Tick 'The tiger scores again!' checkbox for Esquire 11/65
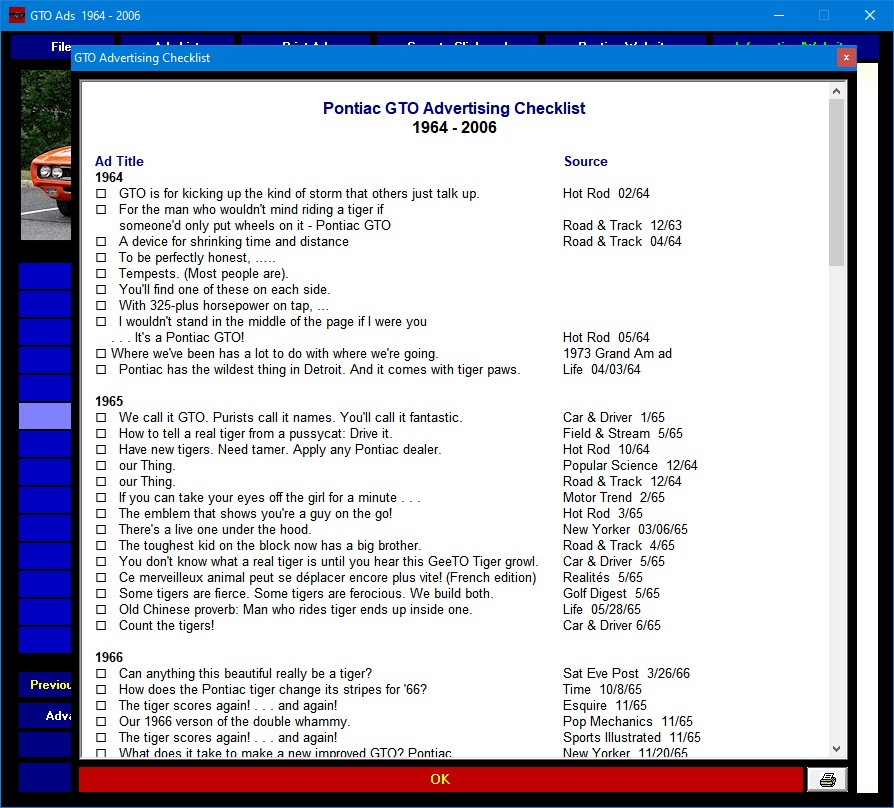 pyautogui.click(x=101, y=705)
